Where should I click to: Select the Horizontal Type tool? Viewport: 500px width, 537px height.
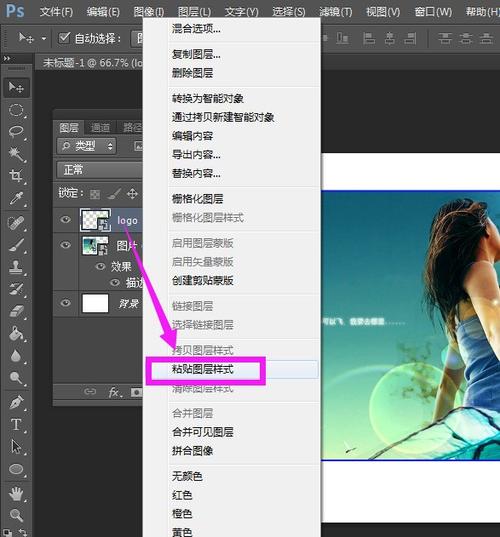pos(16,425)
